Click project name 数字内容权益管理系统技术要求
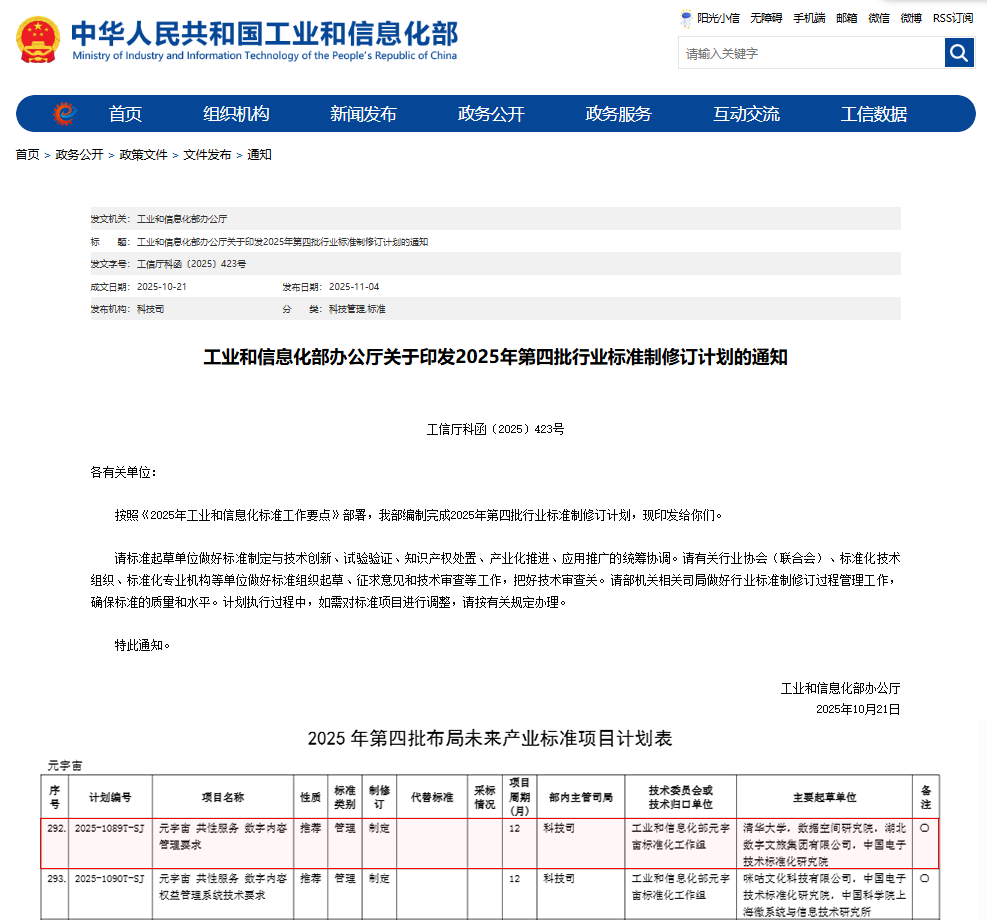The width and height of the screenshot is (987, 920). pos(223,887)
